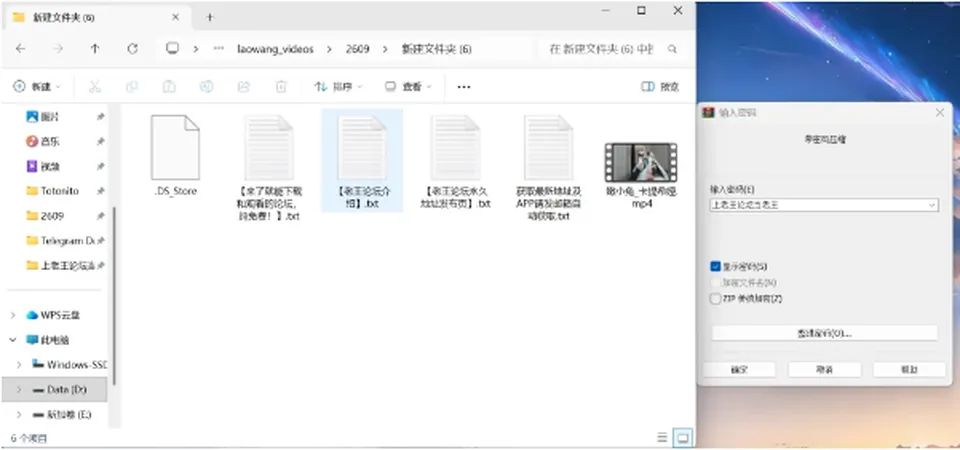Open Videos in the sidebar
This screenshot has width=960, height=450.
50,166
